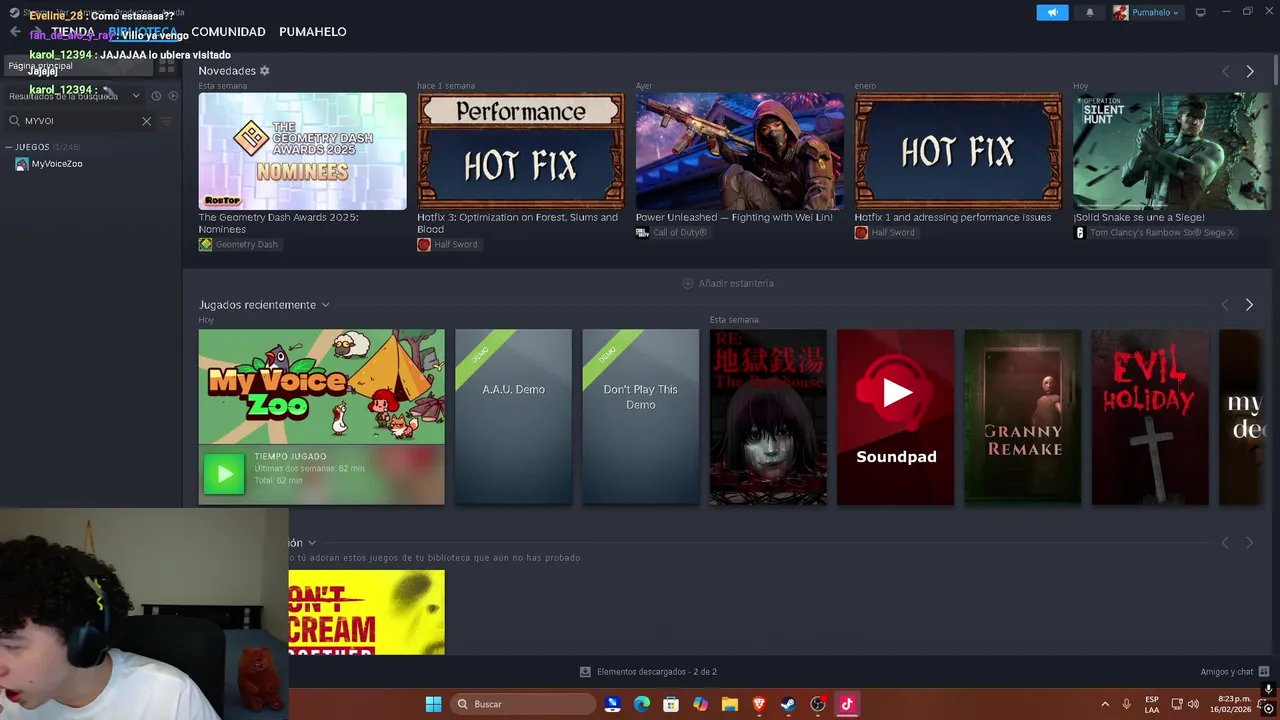
Task: Show next Novedades items arrow
Action: (x=1249, y=71)
